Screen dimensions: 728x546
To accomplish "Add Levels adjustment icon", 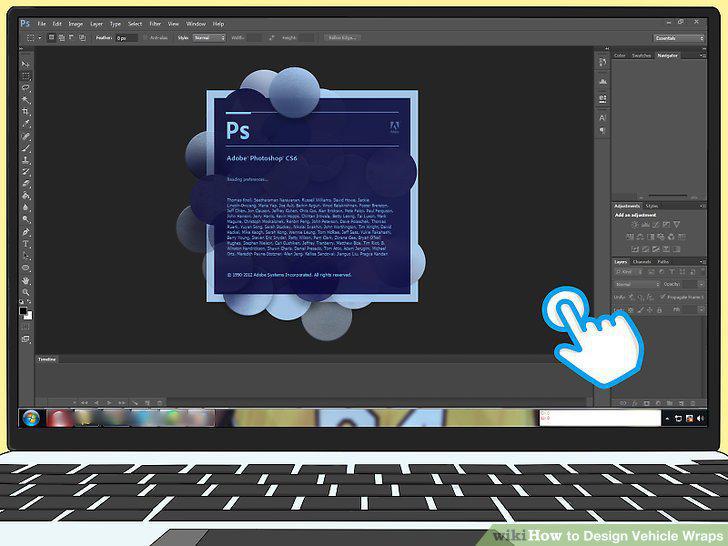I will click(645, 225).
